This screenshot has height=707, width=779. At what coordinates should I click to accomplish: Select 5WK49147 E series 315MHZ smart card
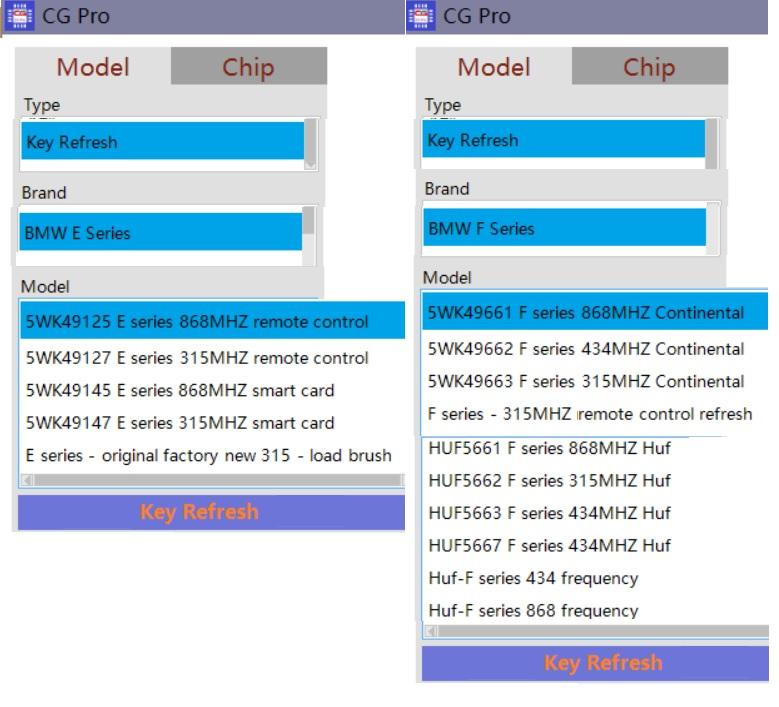click(x=213, y=422)
